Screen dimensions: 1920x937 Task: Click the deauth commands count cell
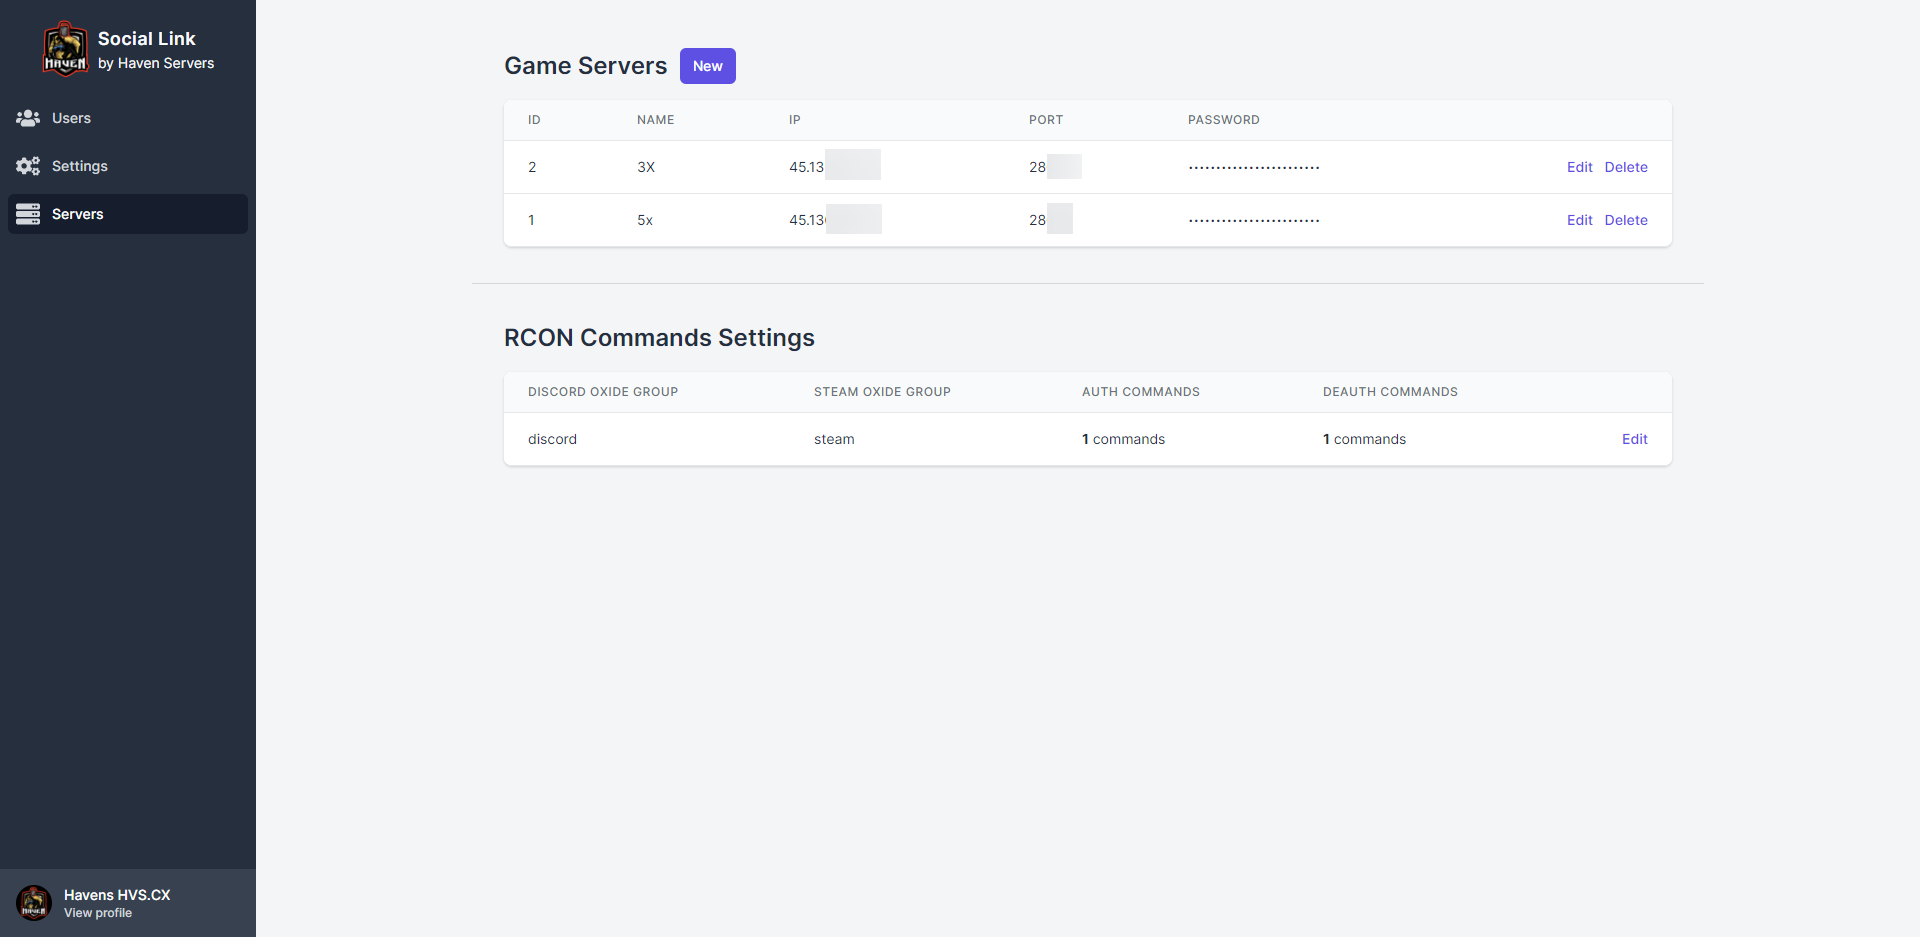(x=1364, y=439)
